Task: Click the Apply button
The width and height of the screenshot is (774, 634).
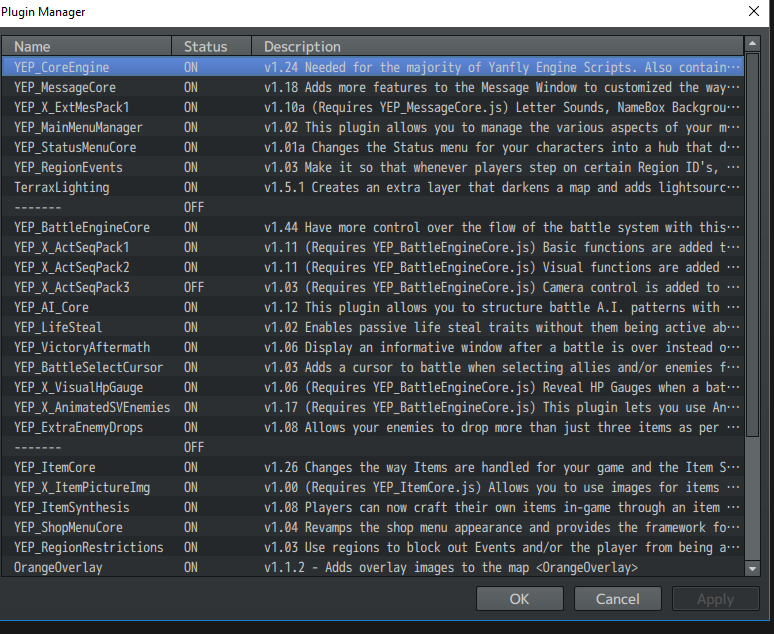Action: click(x=715, y=598)
